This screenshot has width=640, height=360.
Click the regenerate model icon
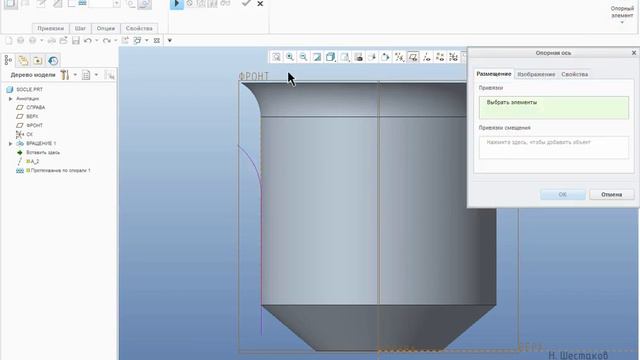coord(125,40)
